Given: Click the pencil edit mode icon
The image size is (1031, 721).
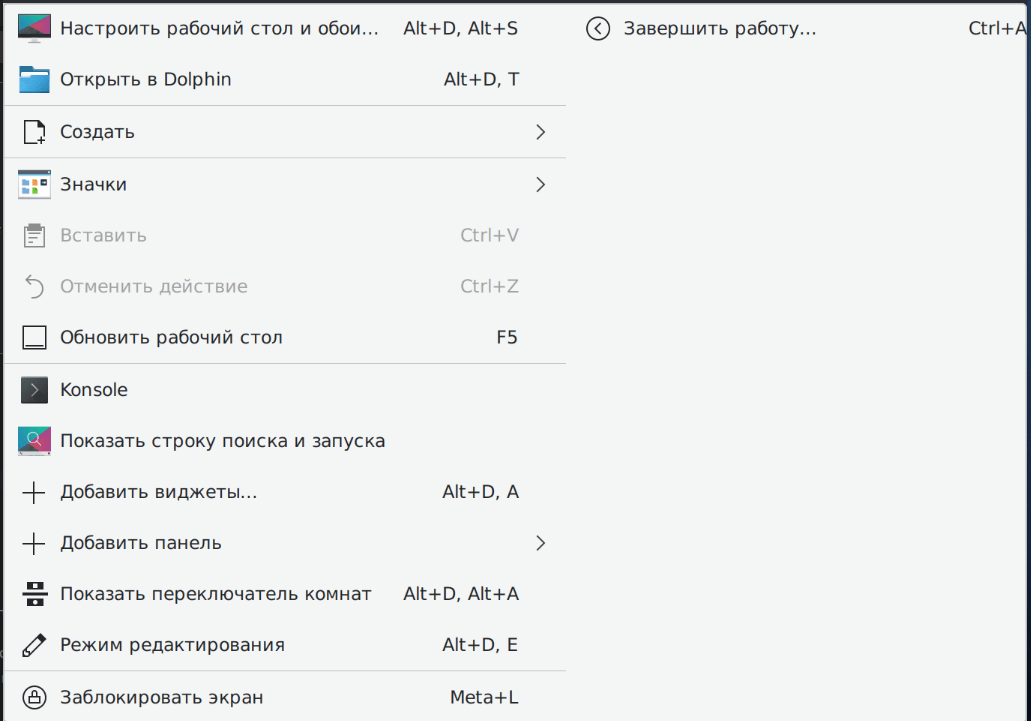Looking at the screenshot, I should point(34,645).
